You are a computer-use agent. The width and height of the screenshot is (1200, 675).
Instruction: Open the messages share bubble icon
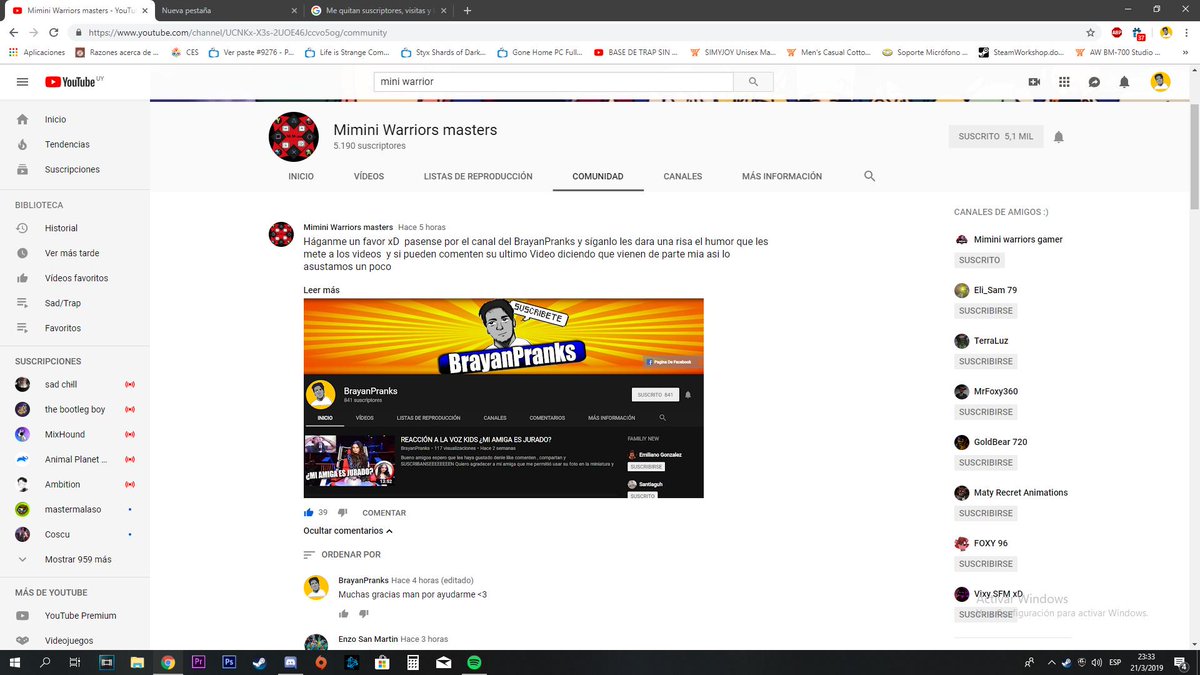click(x=1094, y=82)
